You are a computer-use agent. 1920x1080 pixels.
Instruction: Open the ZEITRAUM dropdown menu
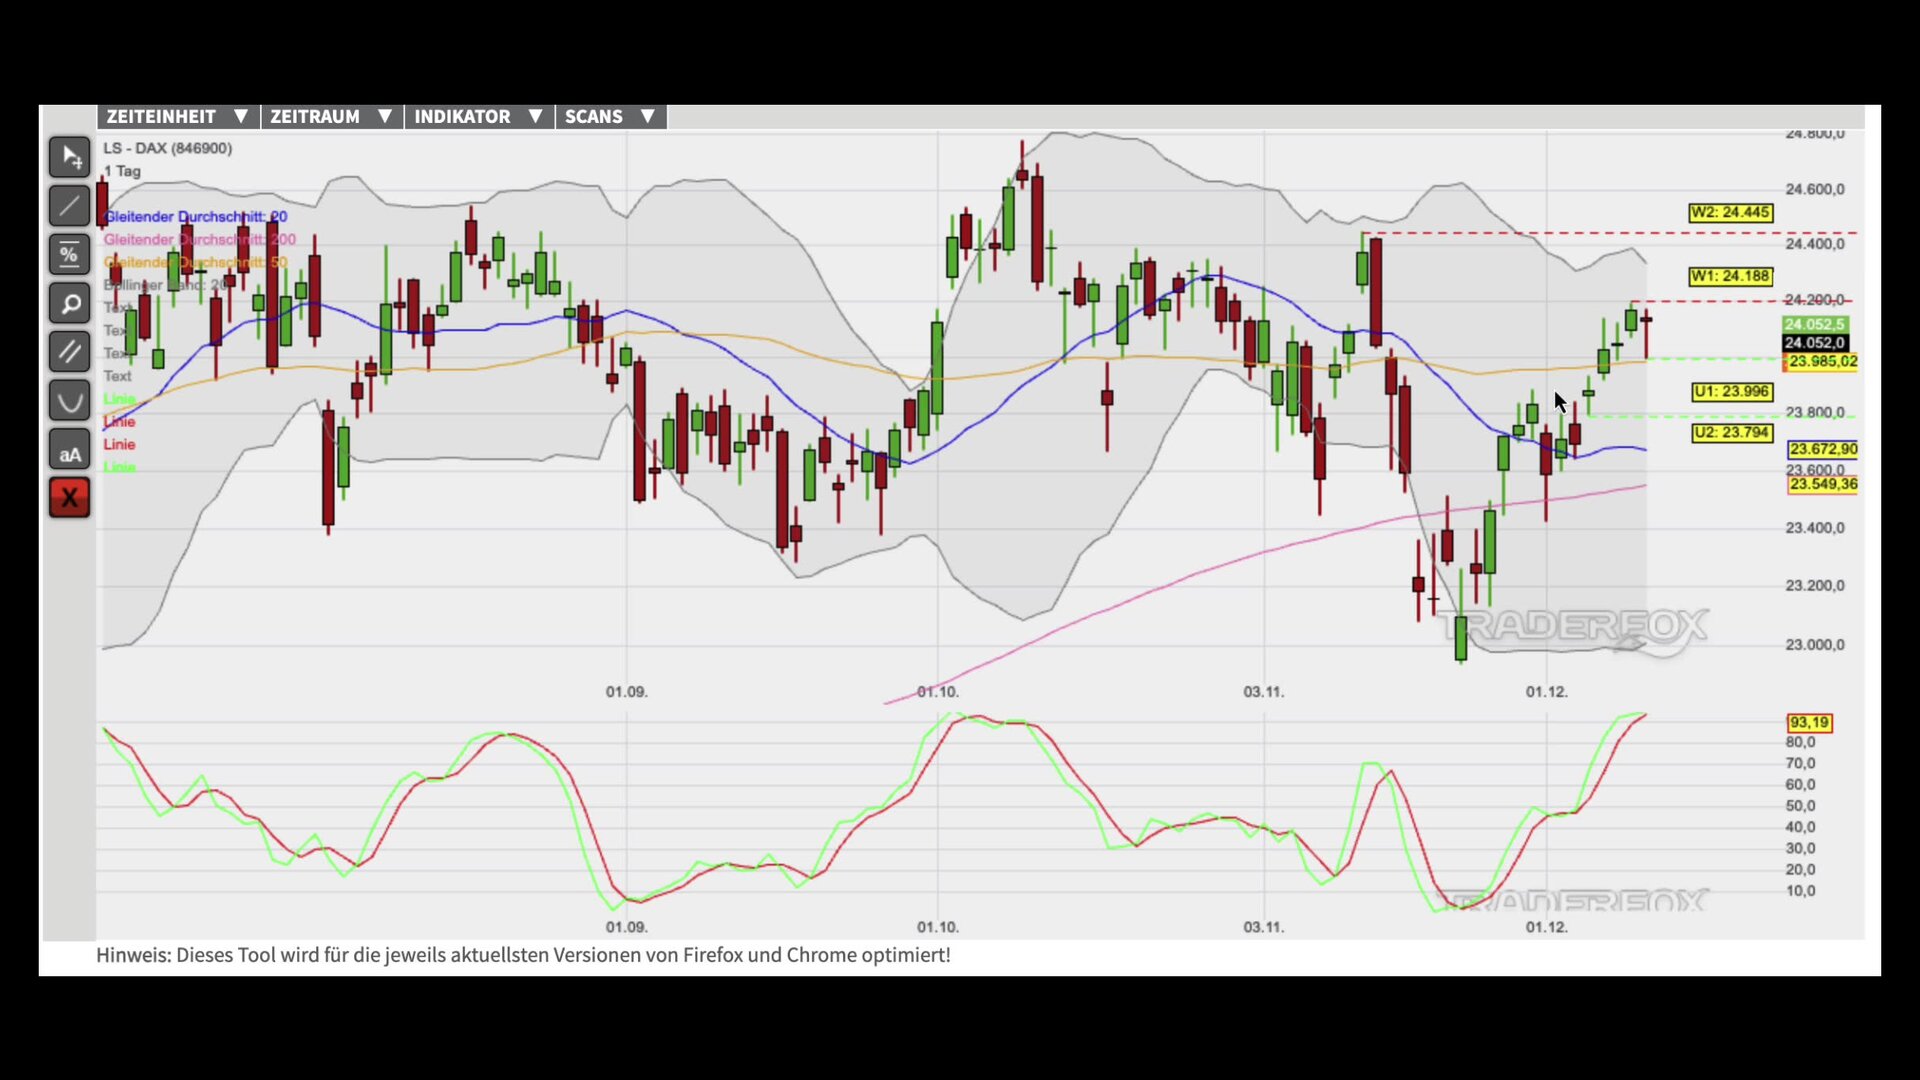(331, 117)
